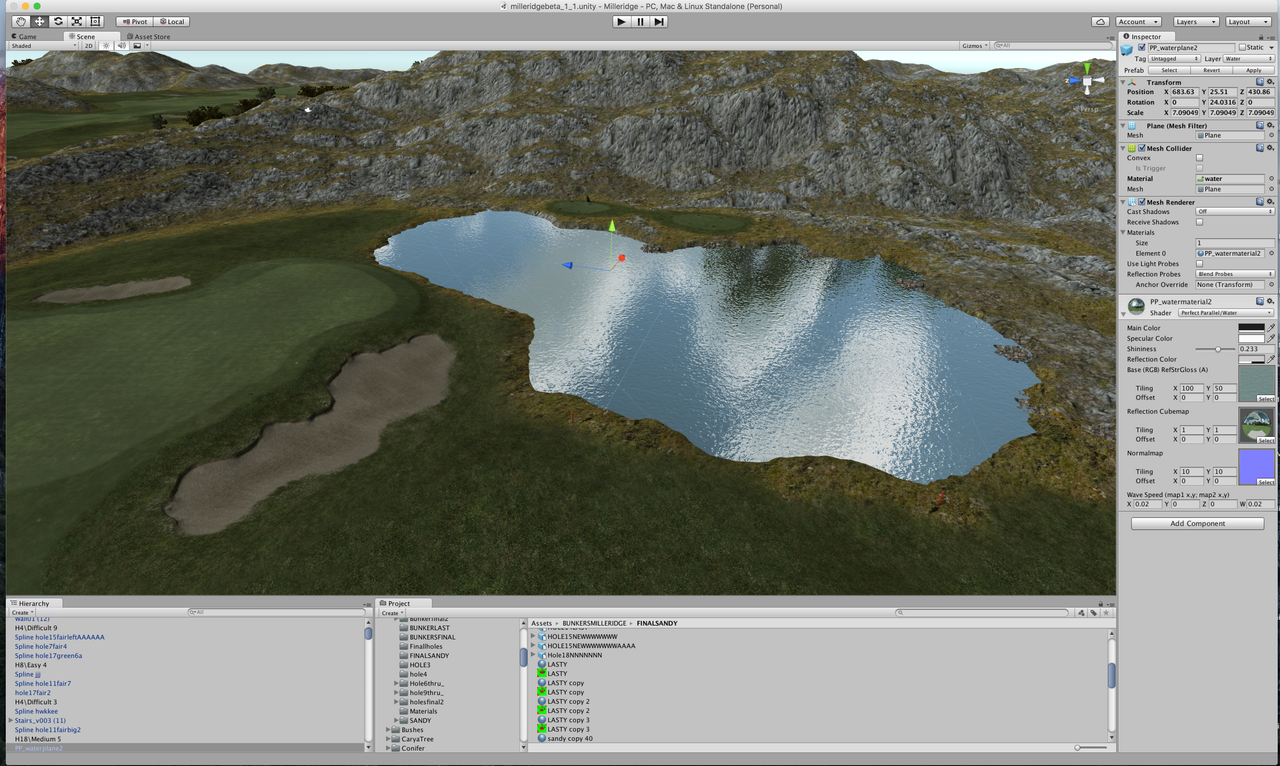Viewport: 1280px width, 766px height.
Task: Click the Pause button
Action: coord(640,21)
